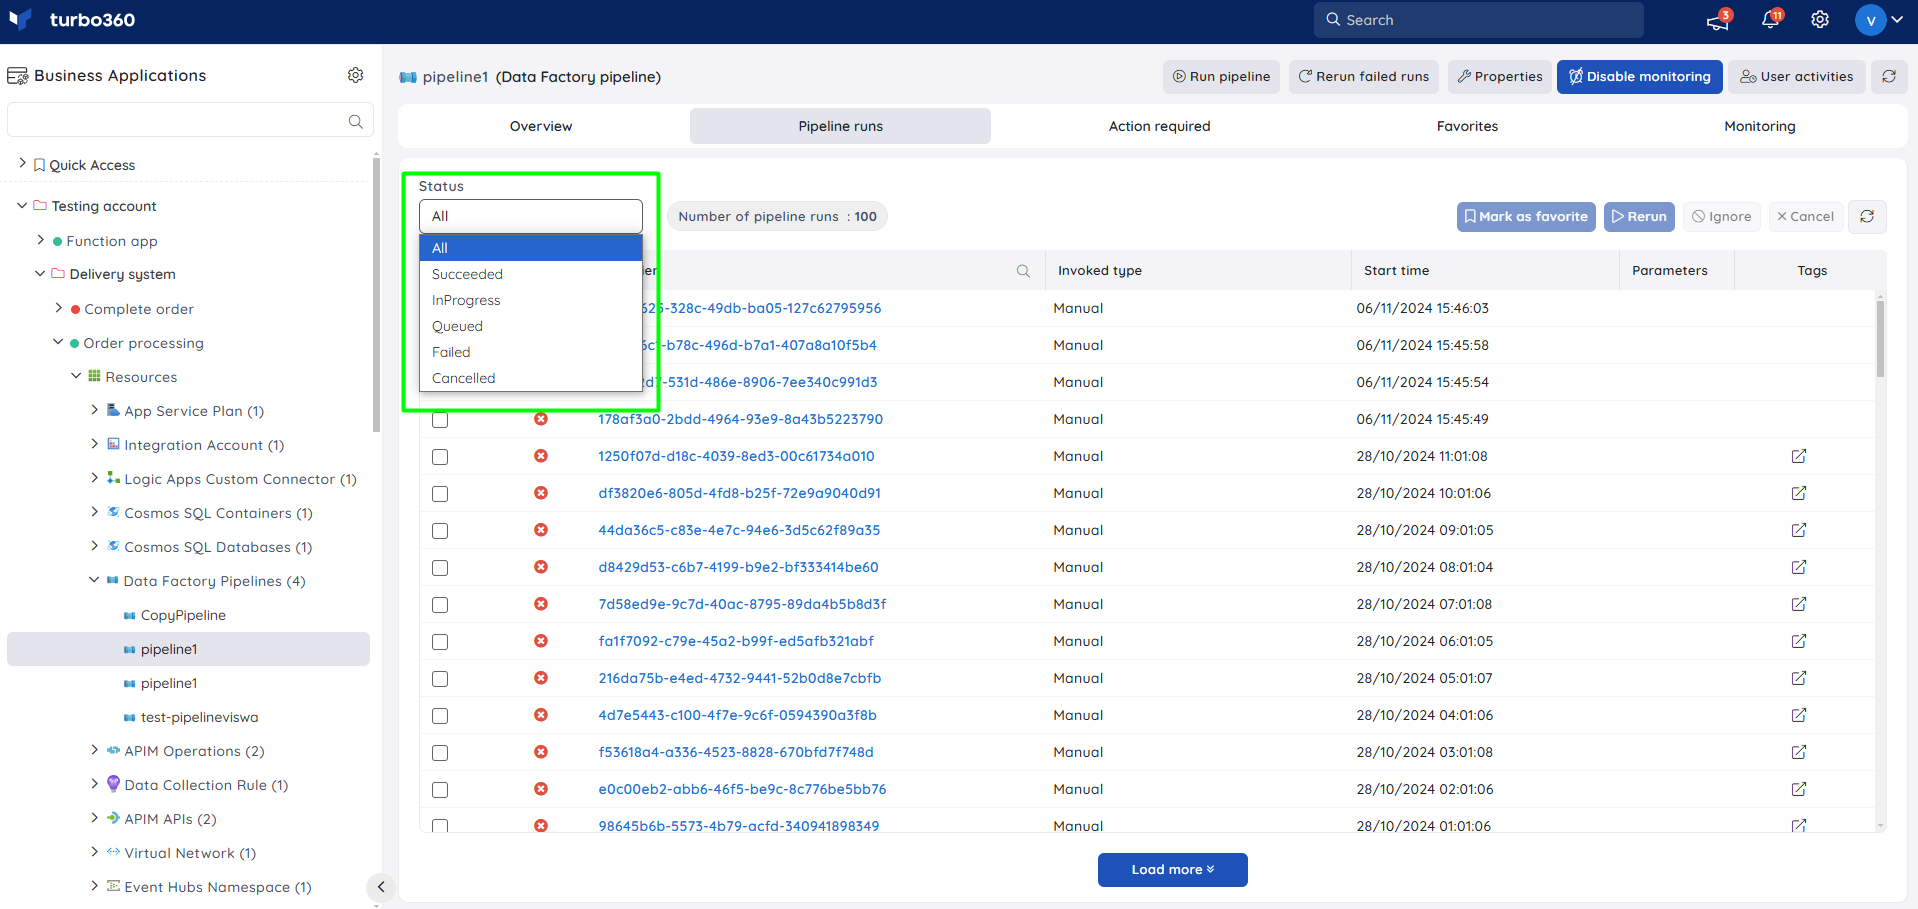1918x909 pixels.
Task: Click failed status icon for run df3820e6
Action: pyautogui.click(x=541, y=493)
